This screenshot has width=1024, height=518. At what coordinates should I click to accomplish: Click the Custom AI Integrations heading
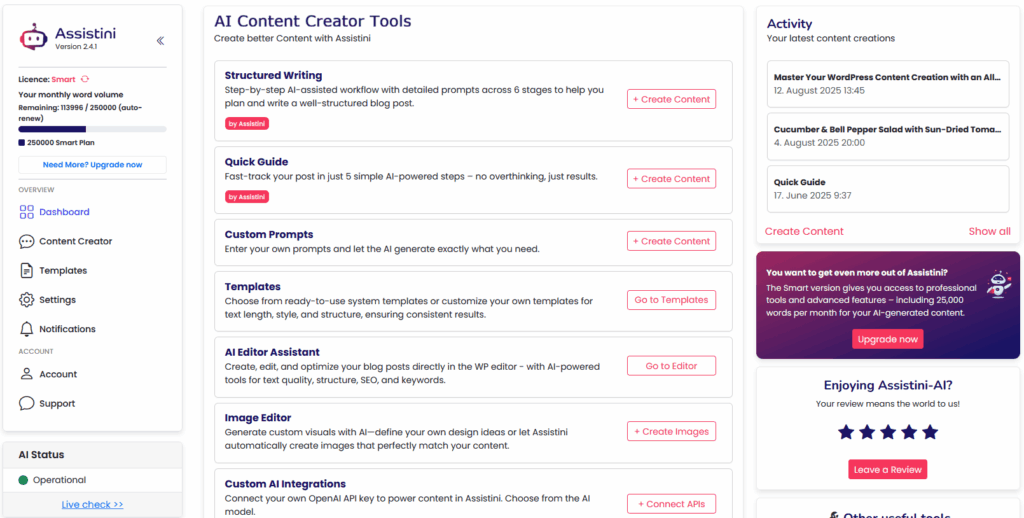[x=285, y=484]
